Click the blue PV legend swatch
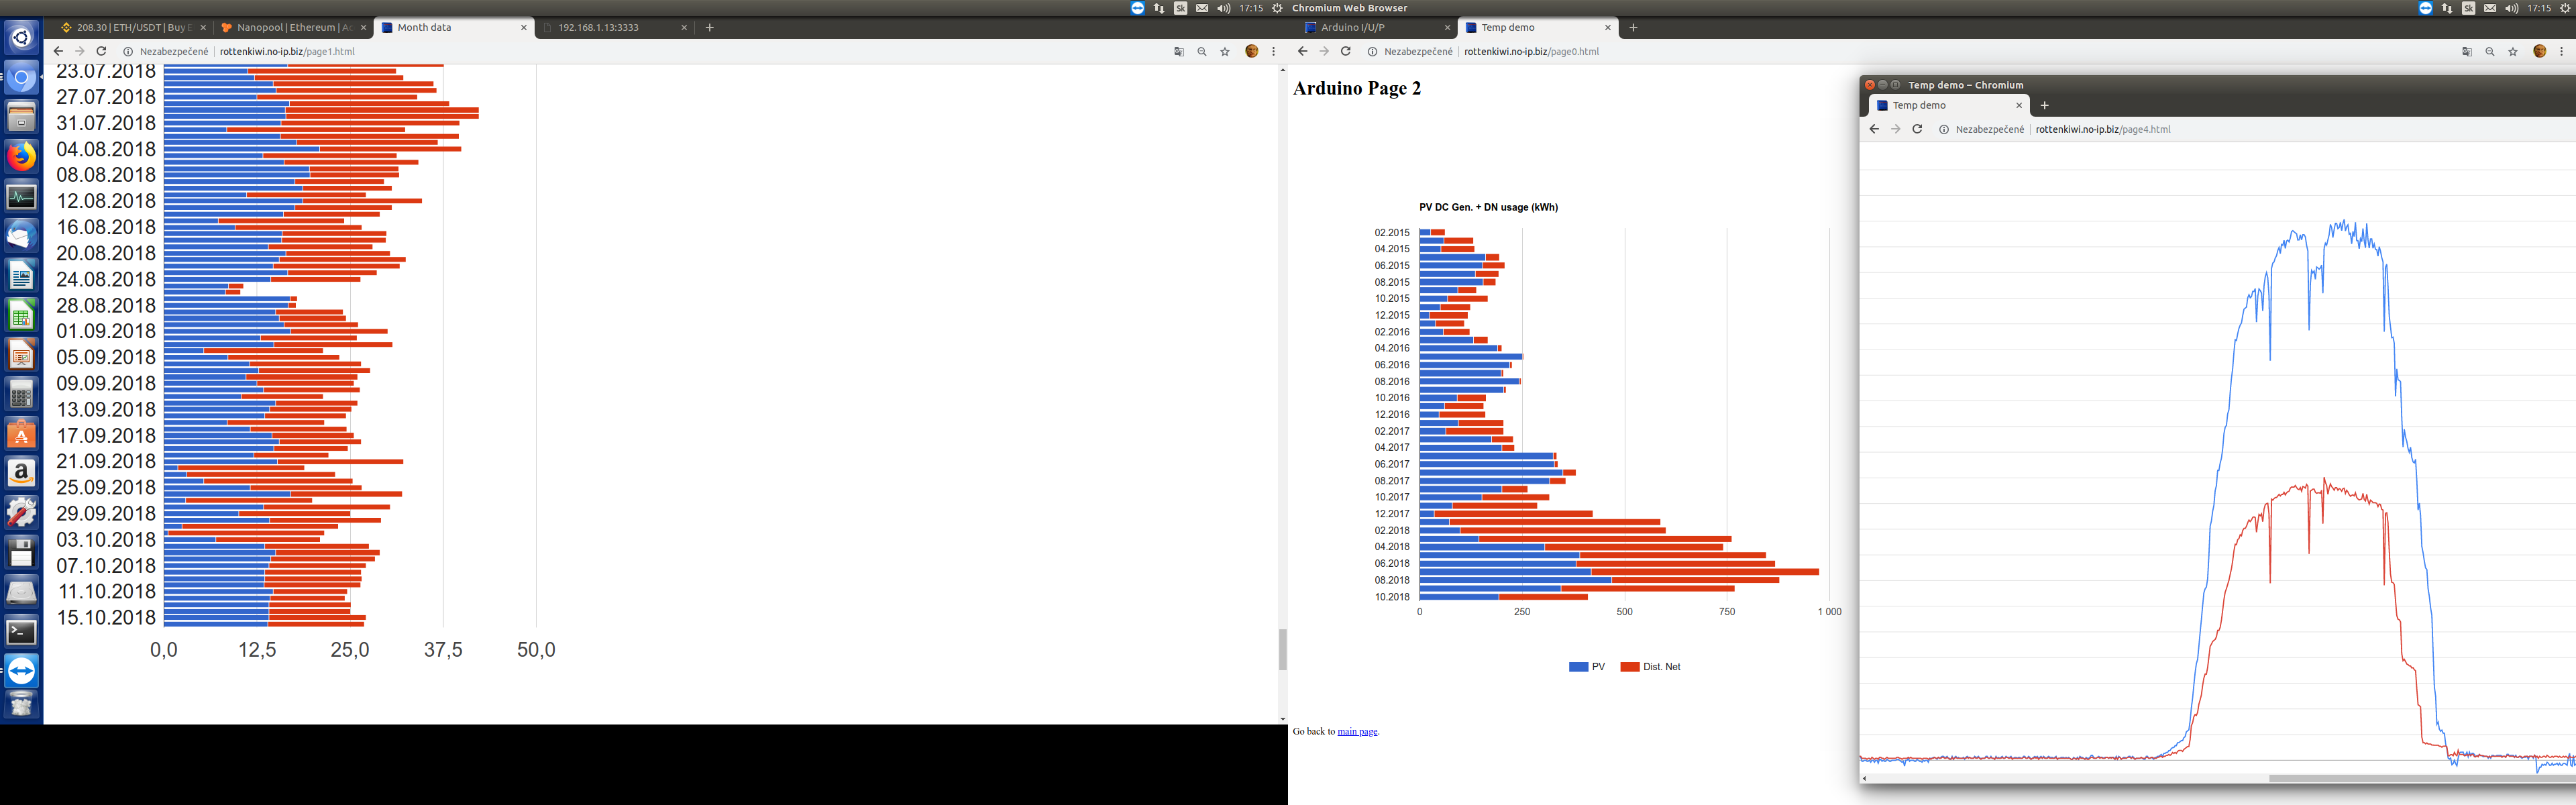The width and height of the screenshot is (2576, 805). (x=1578, y=667)
